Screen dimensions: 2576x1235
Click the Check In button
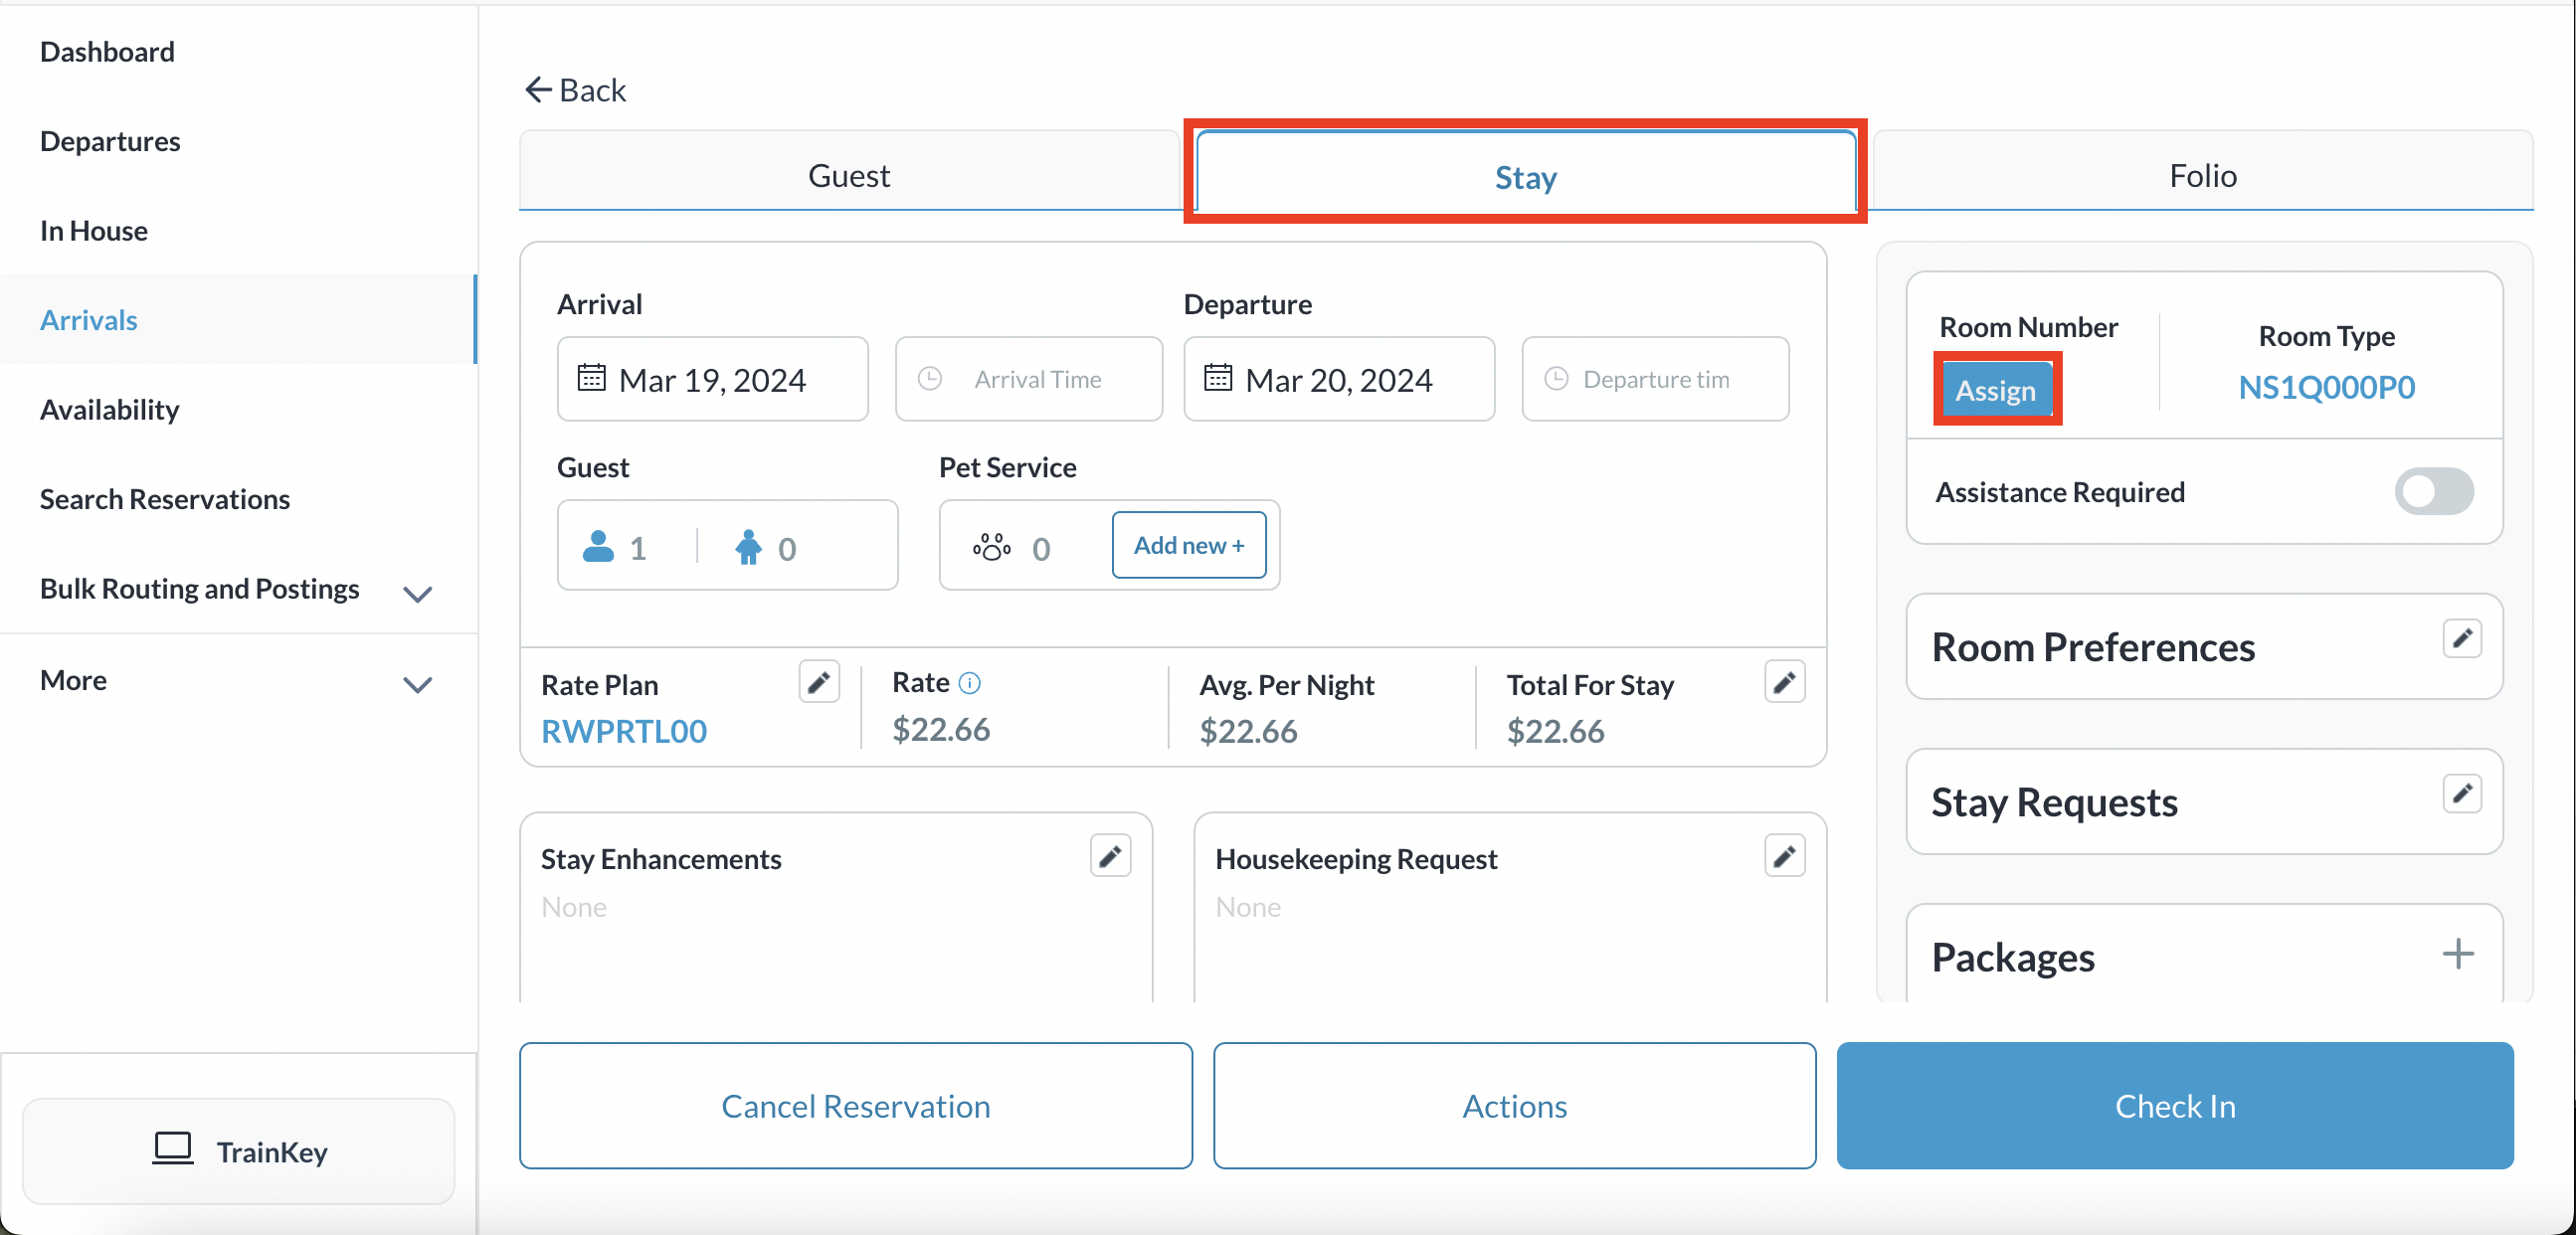(x=2174, y=1106)
